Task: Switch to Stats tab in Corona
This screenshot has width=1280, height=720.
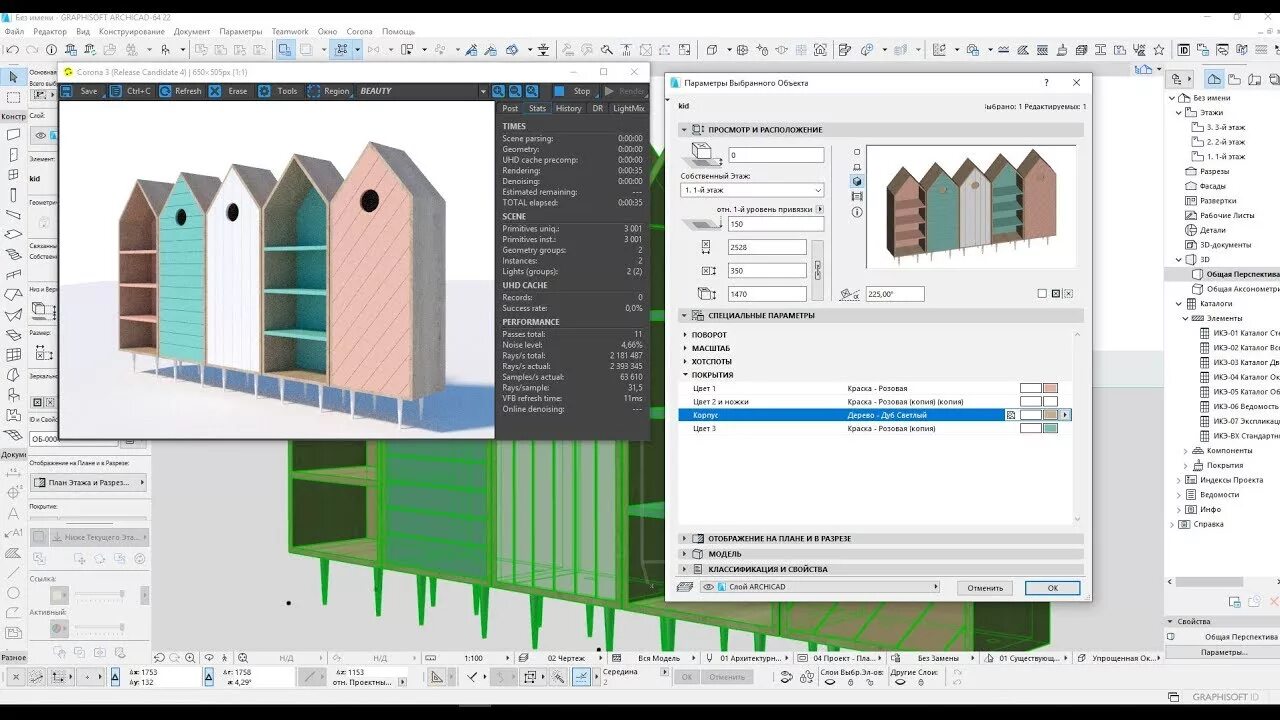Action: pyautogui.click(x=537, y=108)
